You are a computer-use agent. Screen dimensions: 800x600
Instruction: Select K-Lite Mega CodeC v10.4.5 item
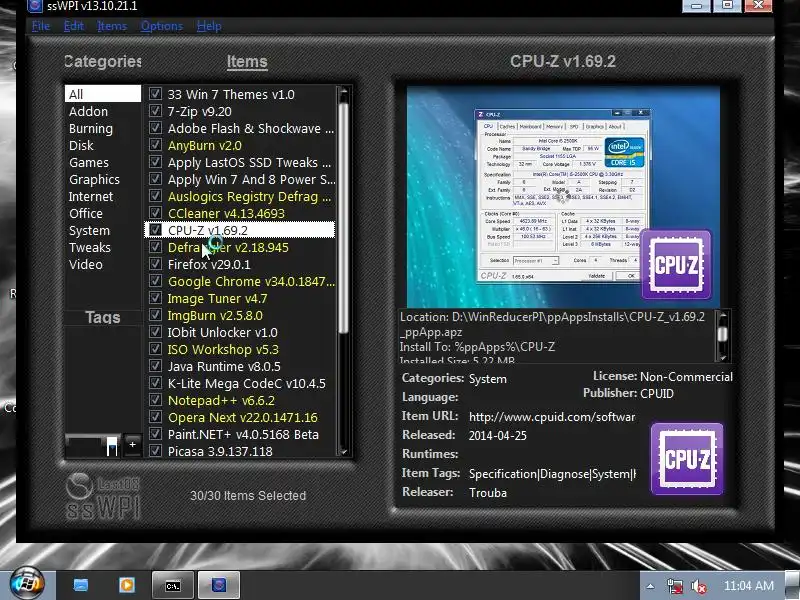[246, 384]
